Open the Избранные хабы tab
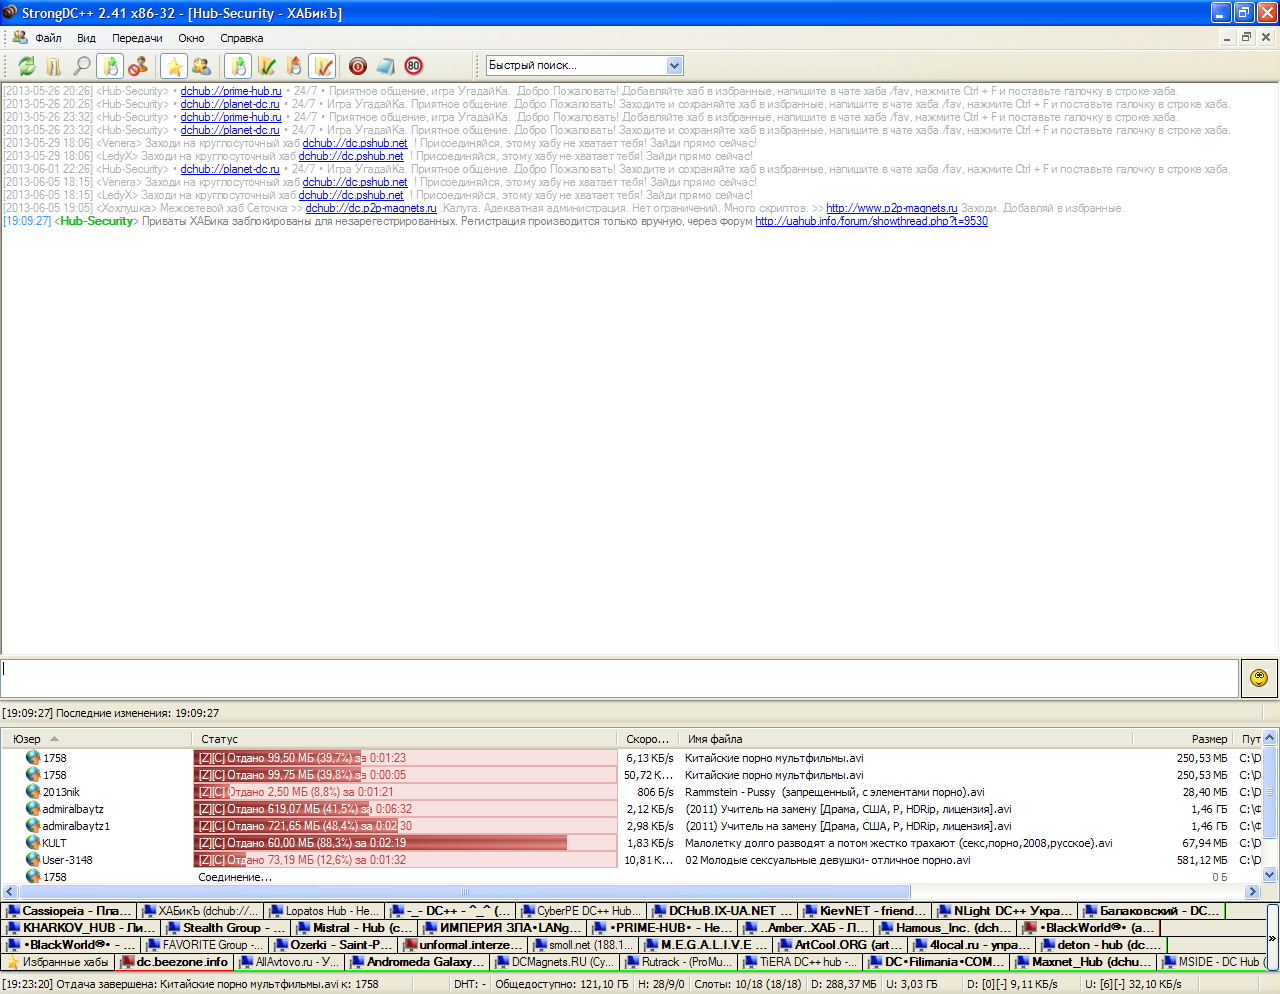 [x=58, y=962]
